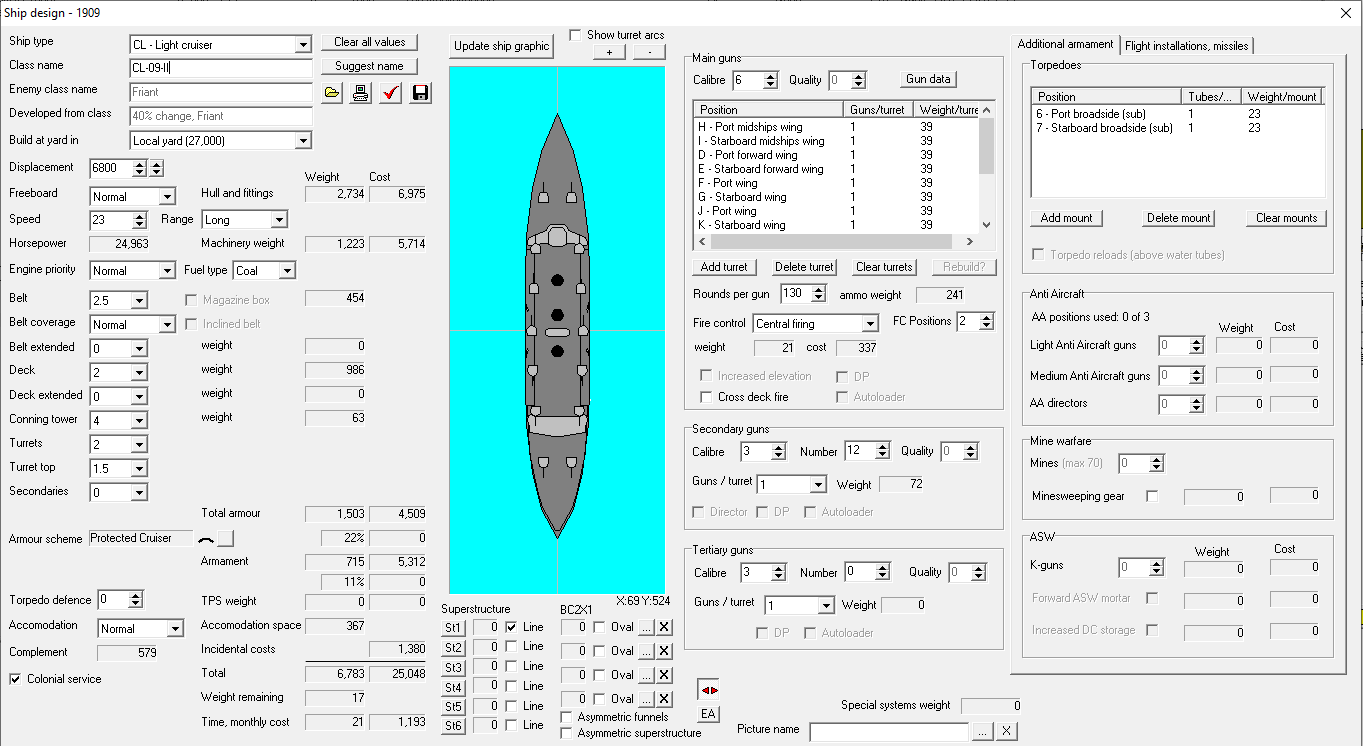
Task: Select the Additional armament tab
Action: point(1065,44)
